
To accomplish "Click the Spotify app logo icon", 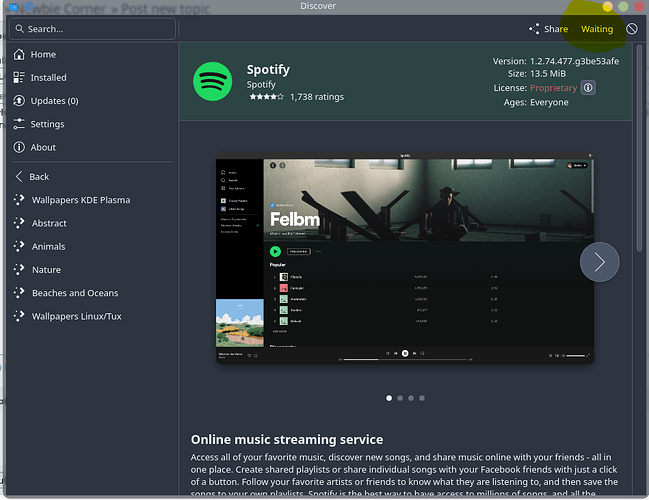I will click(212, 81).
